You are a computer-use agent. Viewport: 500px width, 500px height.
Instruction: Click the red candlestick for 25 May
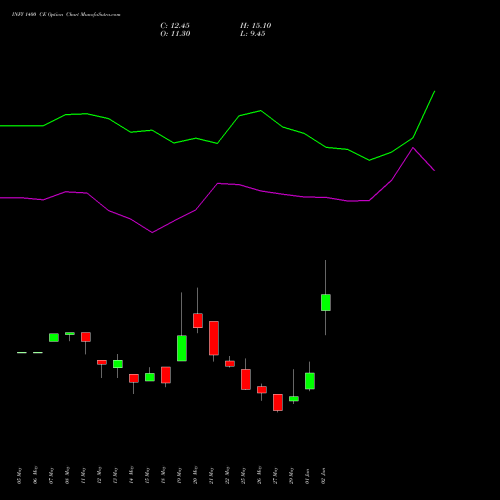(x=246, y=379)
